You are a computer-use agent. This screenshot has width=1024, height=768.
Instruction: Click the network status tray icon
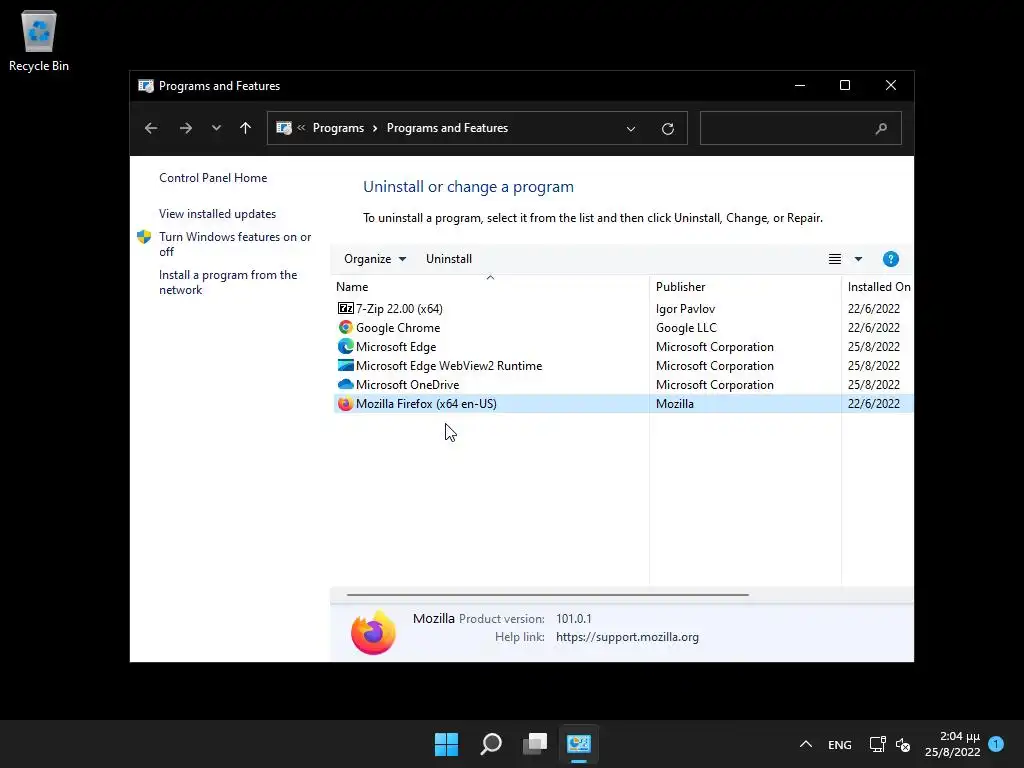pyautogui.click(x=878, y=744)
